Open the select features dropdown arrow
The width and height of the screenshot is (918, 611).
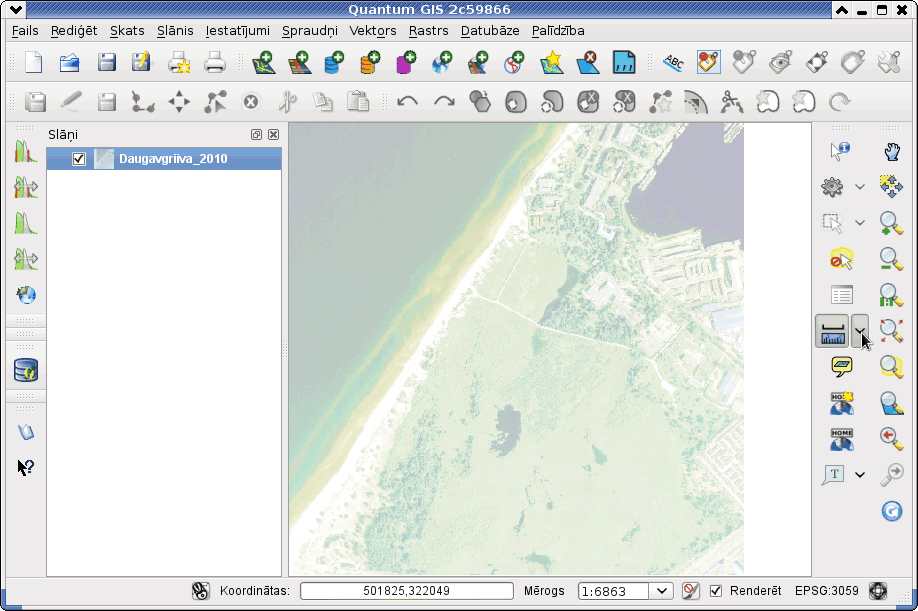coord(859,223)
